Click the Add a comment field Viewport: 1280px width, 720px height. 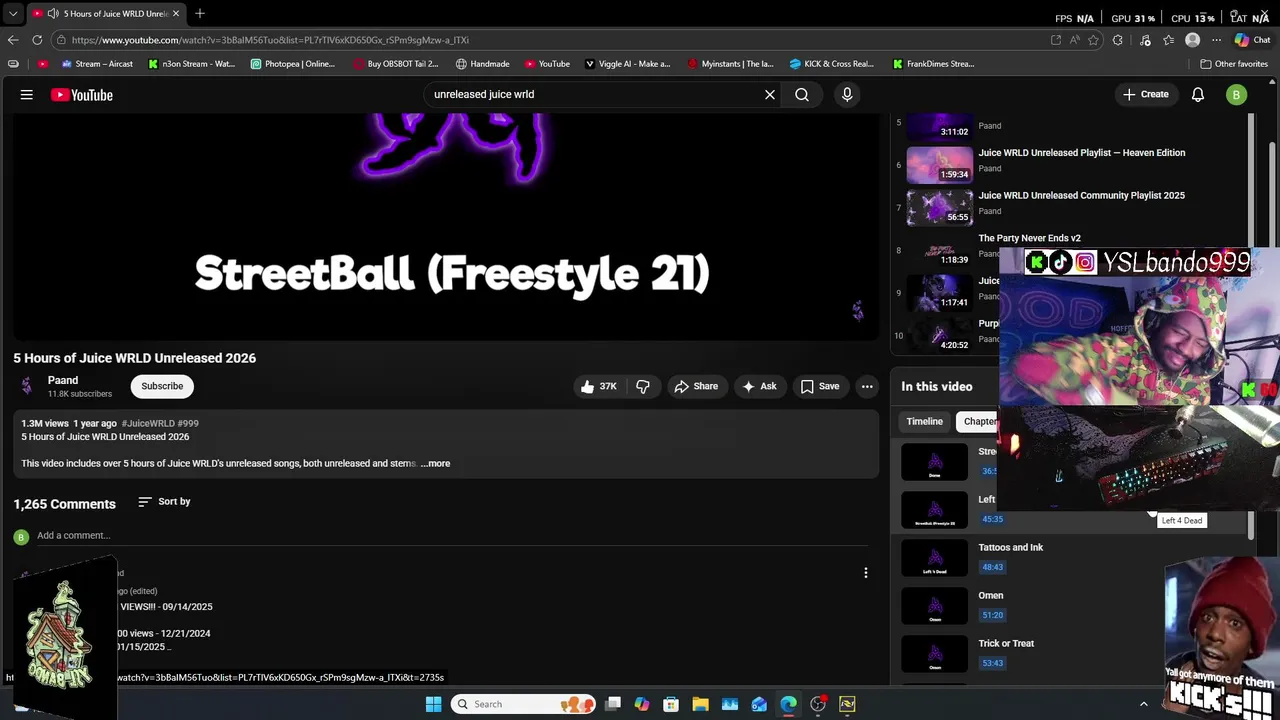click(451, 536)
